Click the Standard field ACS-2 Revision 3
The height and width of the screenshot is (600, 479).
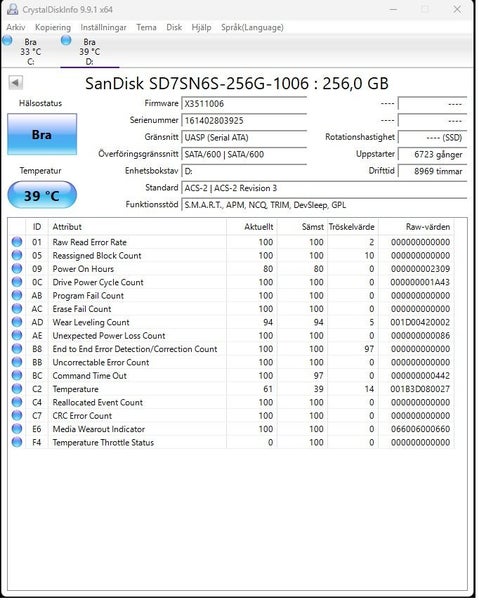click(x=324, y=188)
